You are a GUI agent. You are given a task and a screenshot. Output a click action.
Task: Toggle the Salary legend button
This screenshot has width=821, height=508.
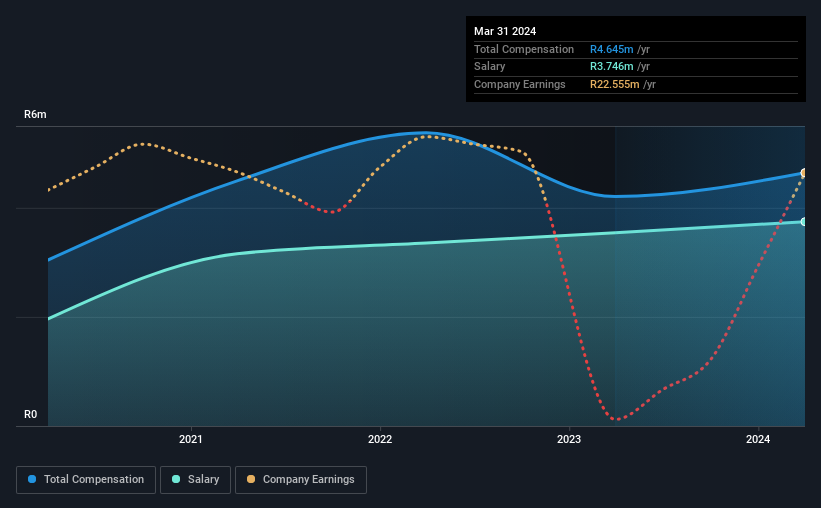point(195,480)
